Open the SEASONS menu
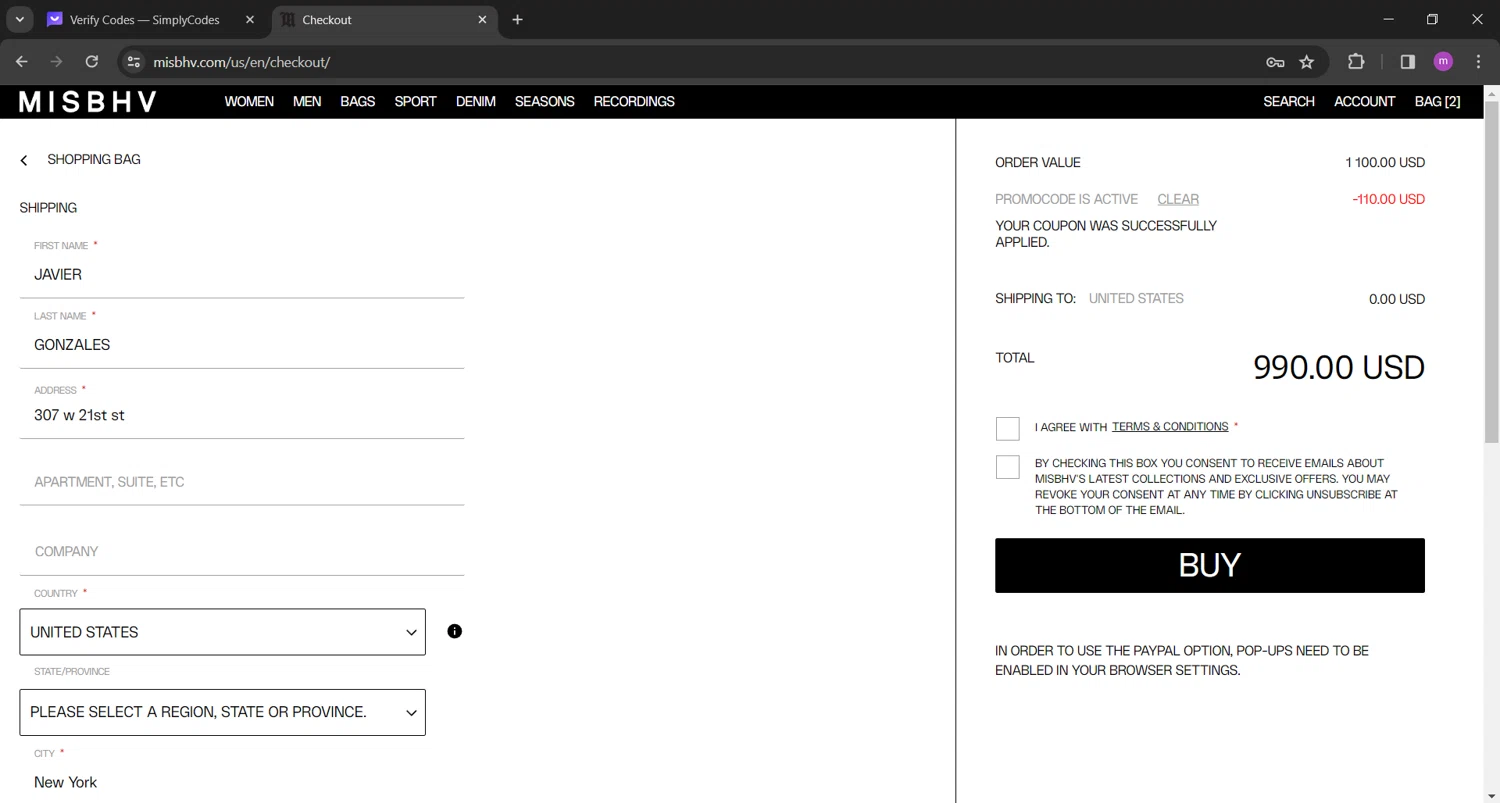The height and width of the screenshot is (803, 1500). 545,101
